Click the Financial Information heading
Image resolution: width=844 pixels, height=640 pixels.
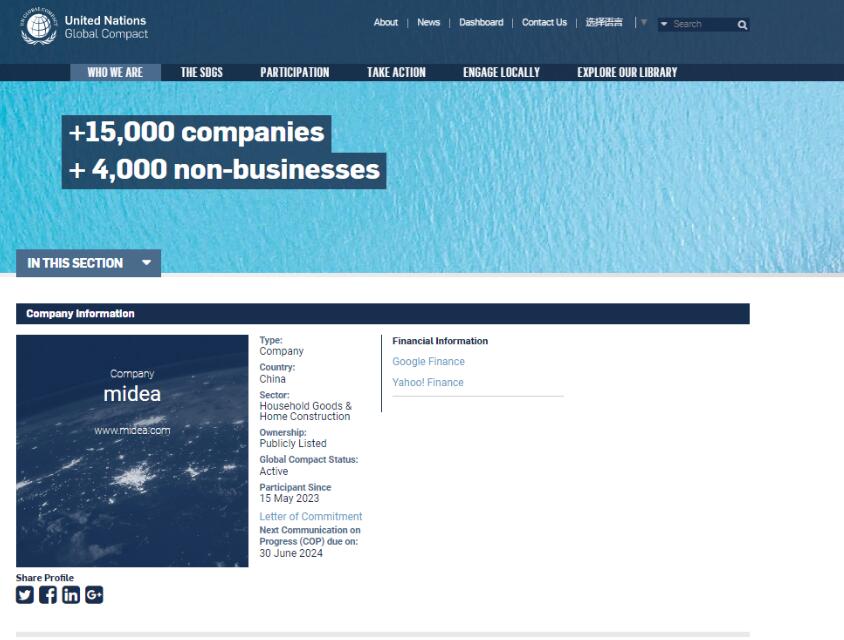pos(440,341)
